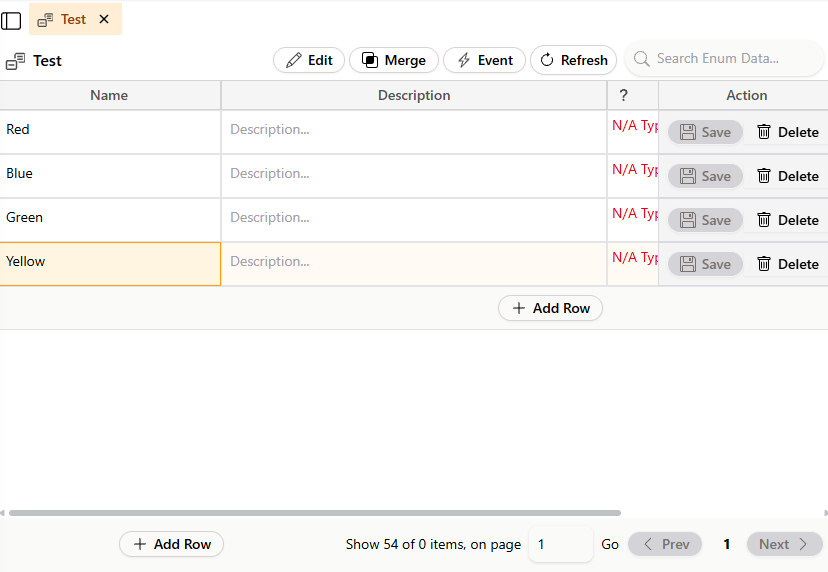Screen dimensions: 828x572
Task: Click the Description column header
Action: [414, 95]
